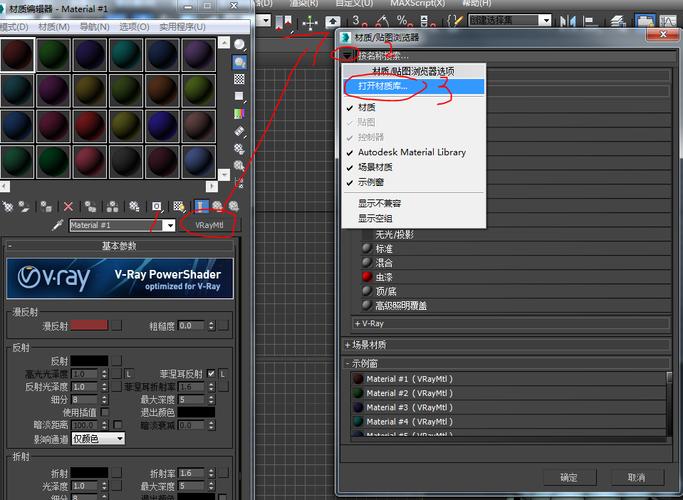Toggle Autodesk Material Library entry
The image size is (683, 500).
tap(412, 152)
